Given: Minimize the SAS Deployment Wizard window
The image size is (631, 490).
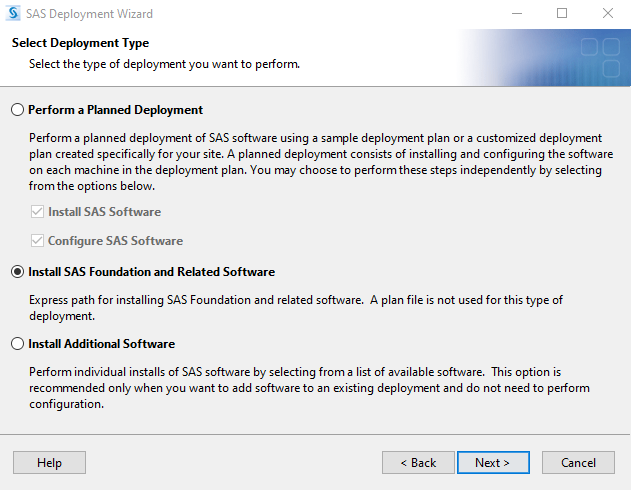Looking at the screenshot, I should (x=517, y=13).
